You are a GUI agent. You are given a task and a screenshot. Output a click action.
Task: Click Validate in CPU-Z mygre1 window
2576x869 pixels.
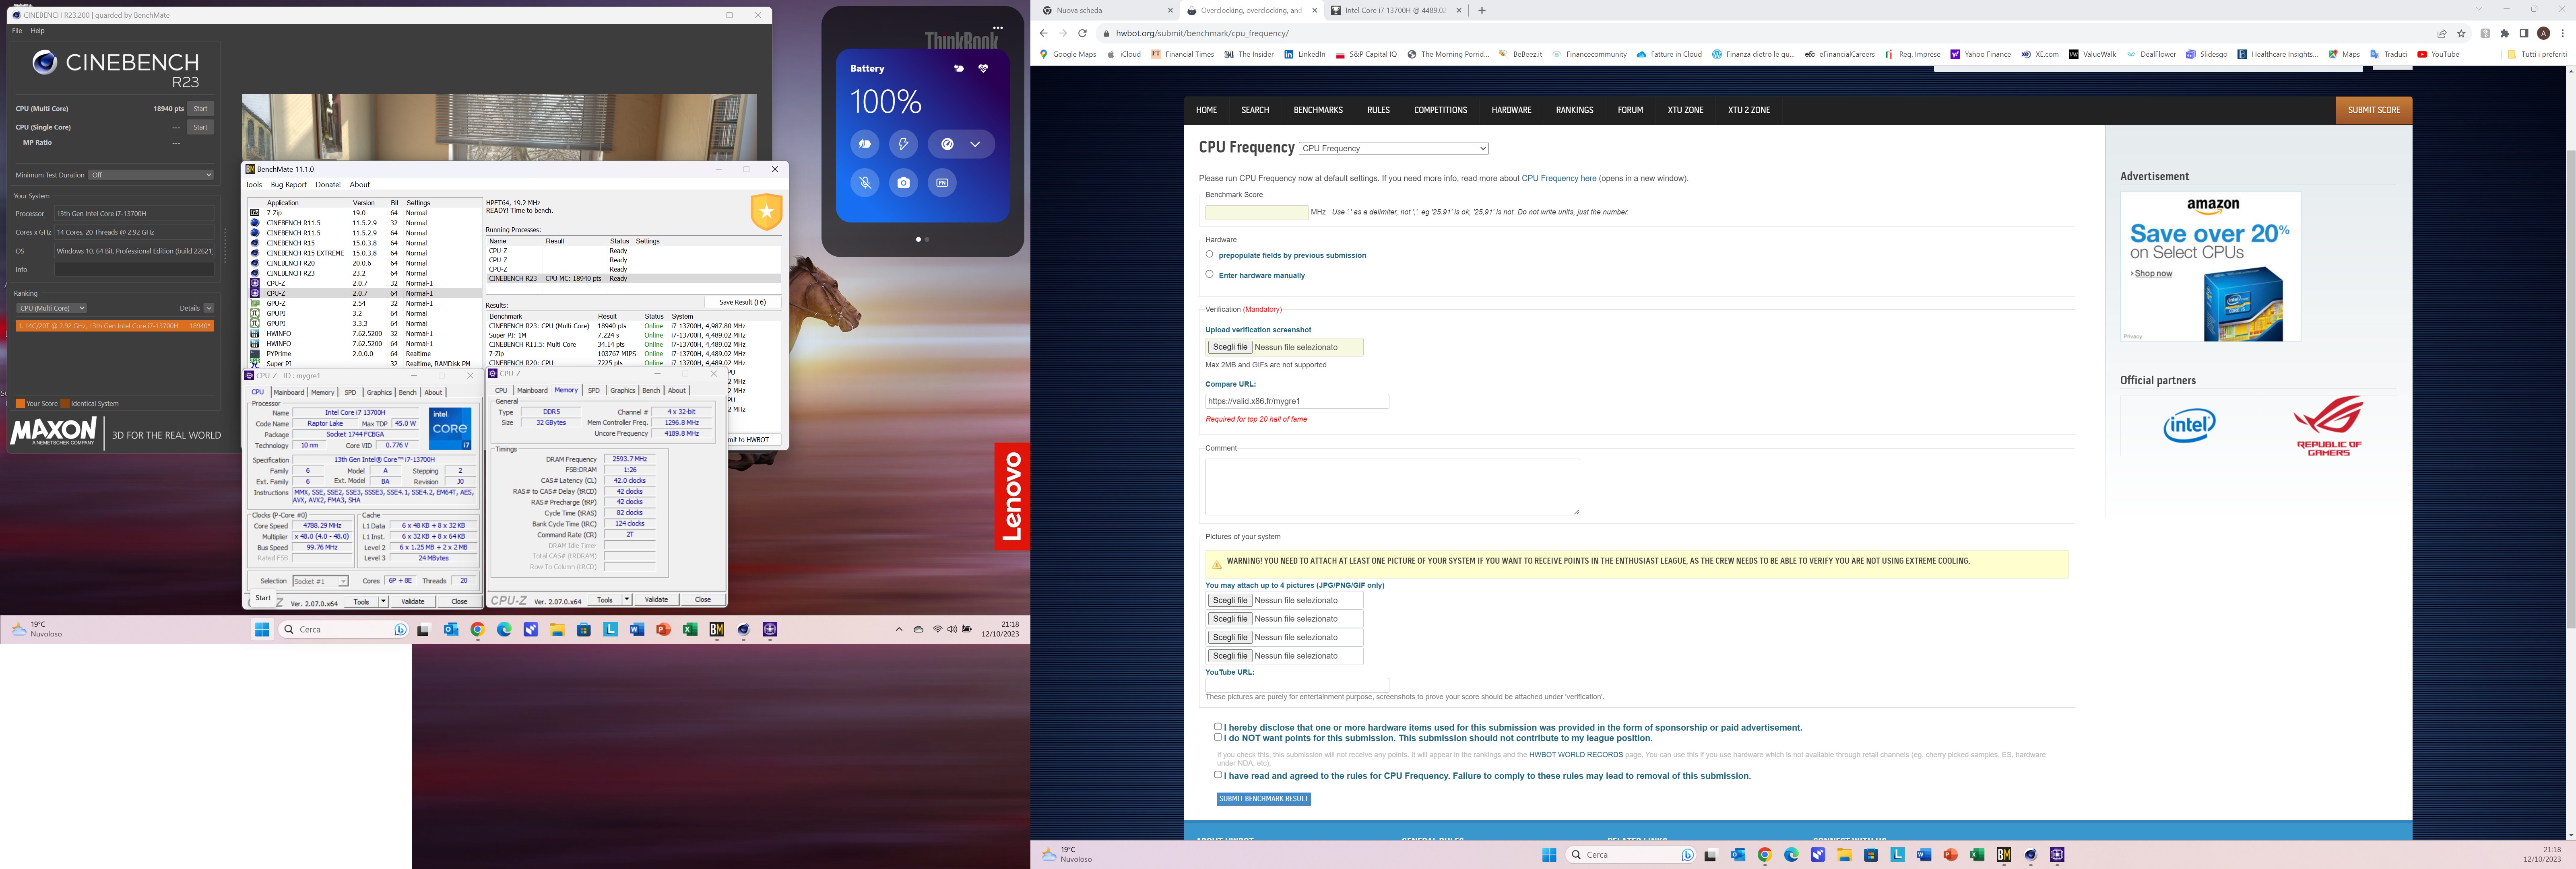click(412, 602)
